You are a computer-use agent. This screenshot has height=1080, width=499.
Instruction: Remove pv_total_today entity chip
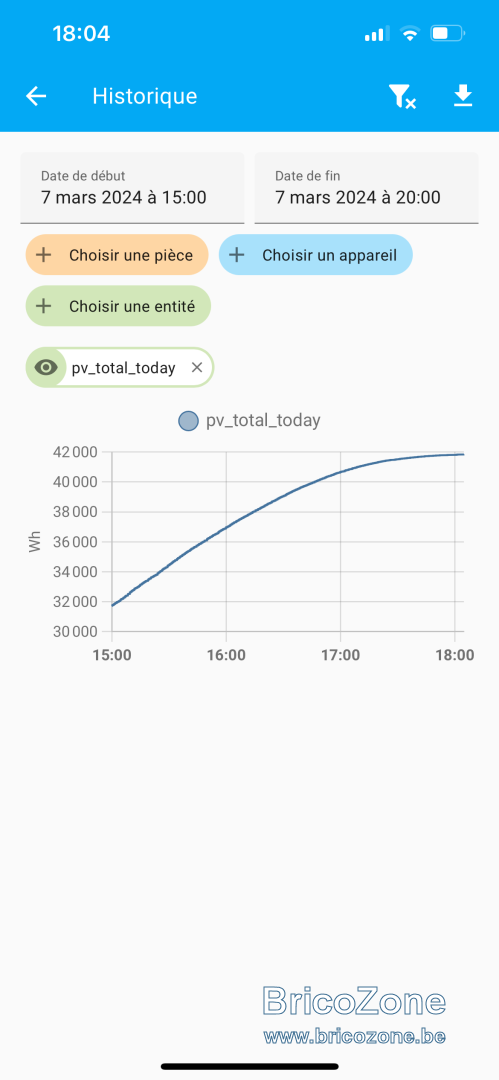tap(196, 368)
